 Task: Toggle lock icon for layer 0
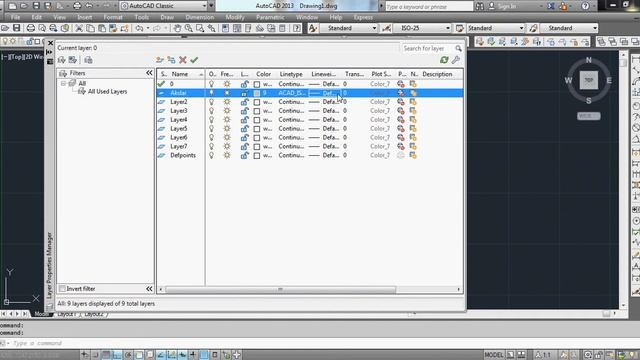(x=244, y=84)
